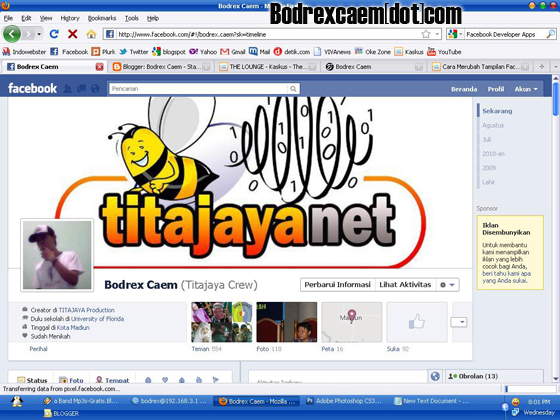Open the gear settings dropdown on the profile
560x420 pixels.
pos(447,285)
